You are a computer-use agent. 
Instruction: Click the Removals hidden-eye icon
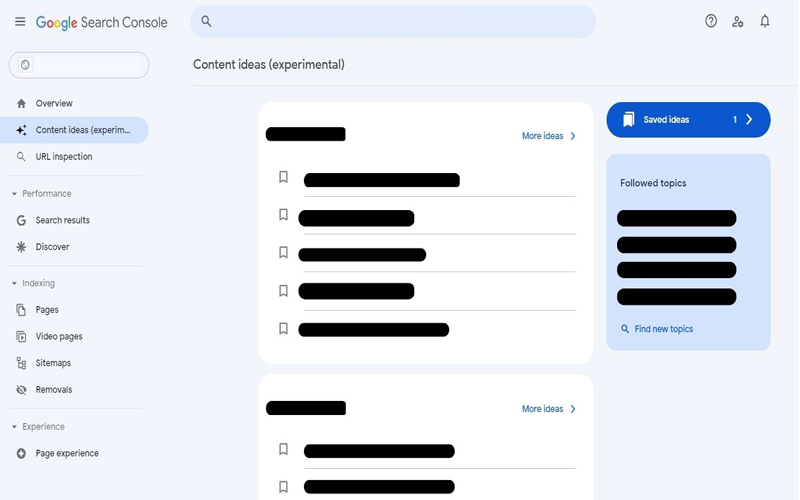(21, 390)
